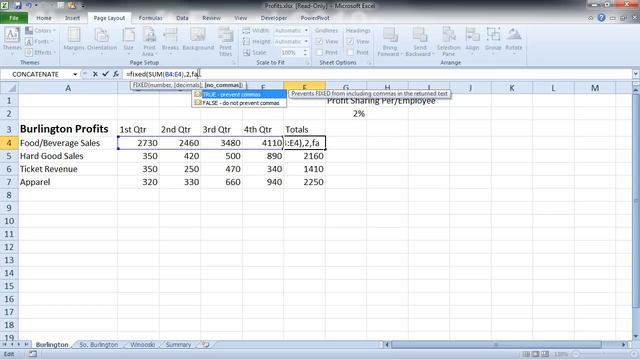Toggle Gridlines View checkbox

[x=320, y=41]
